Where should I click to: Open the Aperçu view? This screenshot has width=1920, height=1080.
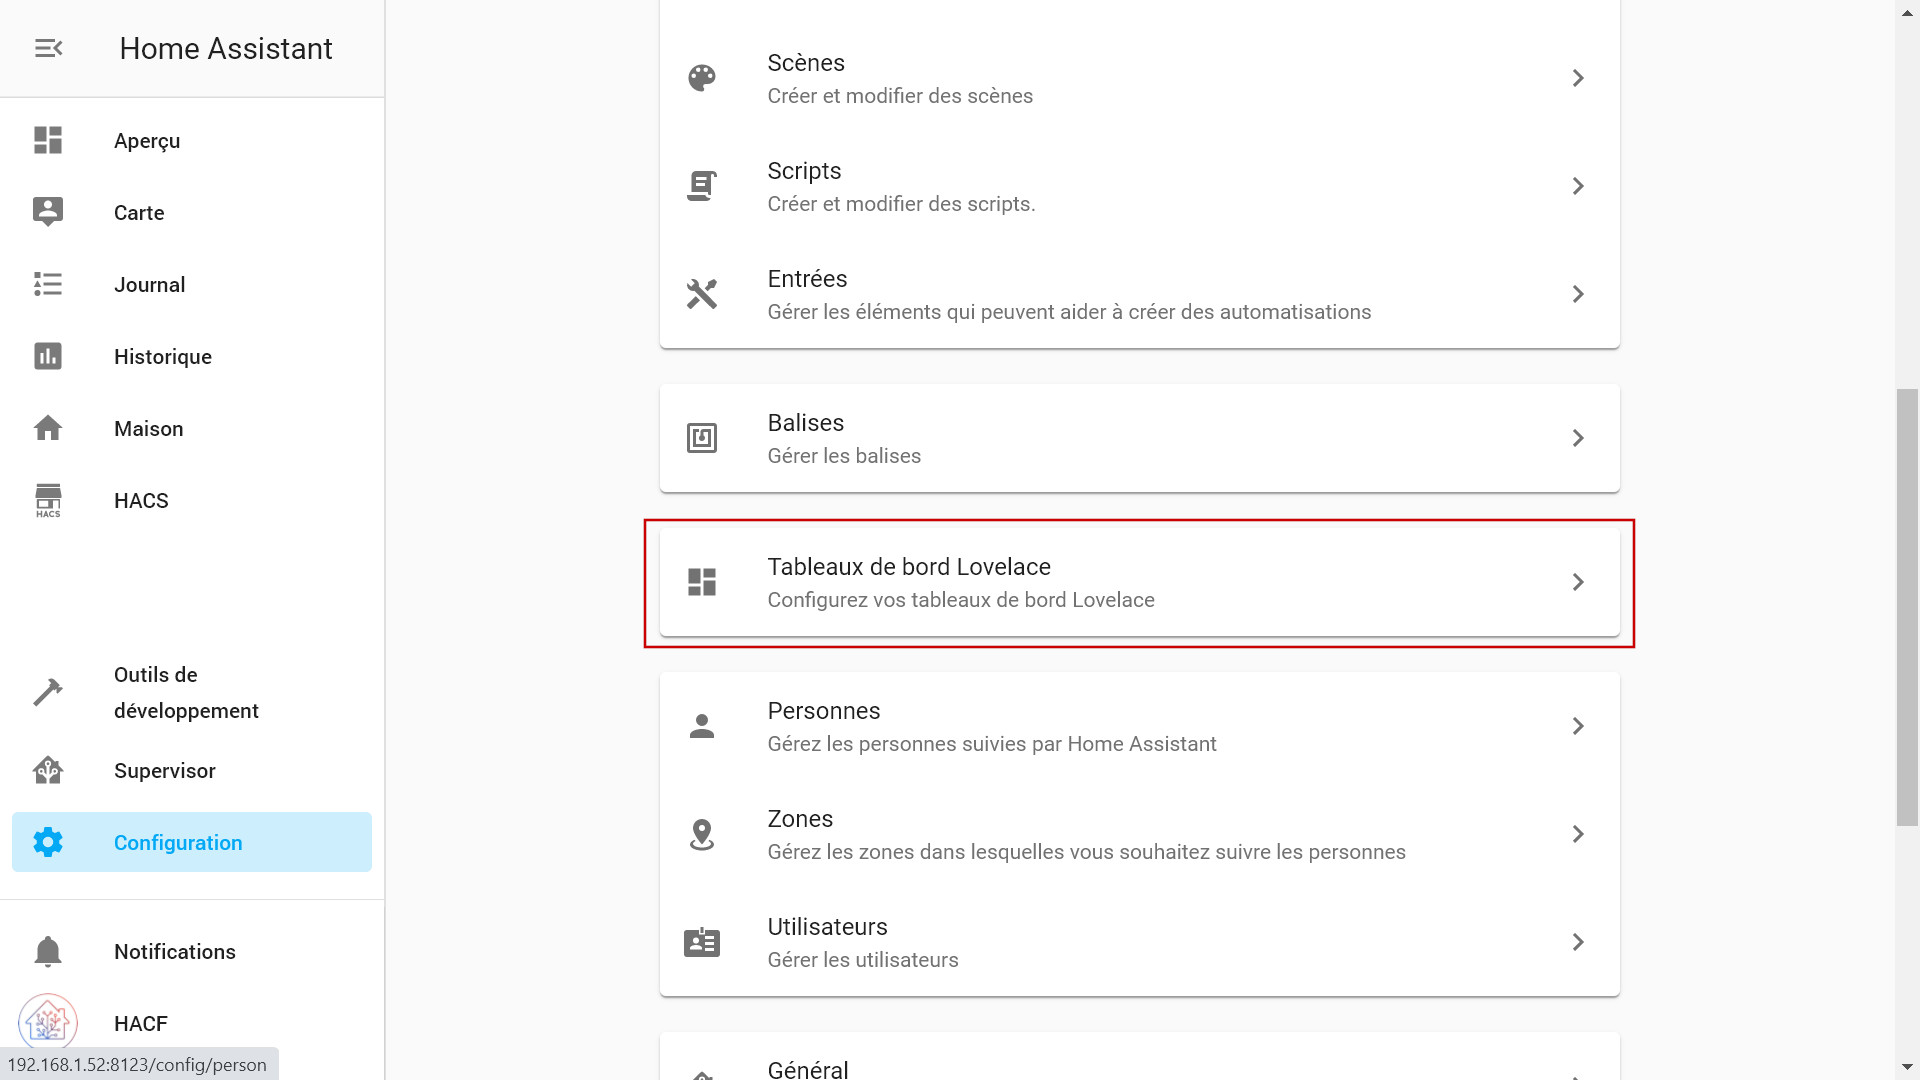pos(192,141)
